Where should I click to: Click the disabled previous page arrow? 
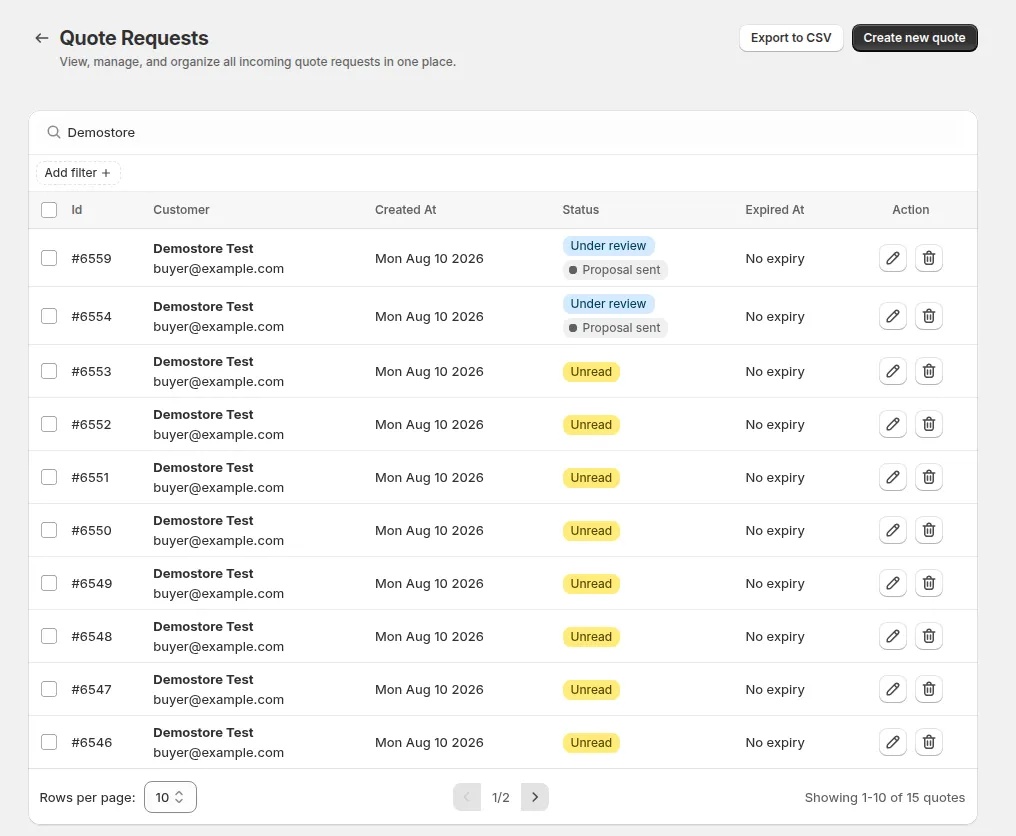click(467, 797)
